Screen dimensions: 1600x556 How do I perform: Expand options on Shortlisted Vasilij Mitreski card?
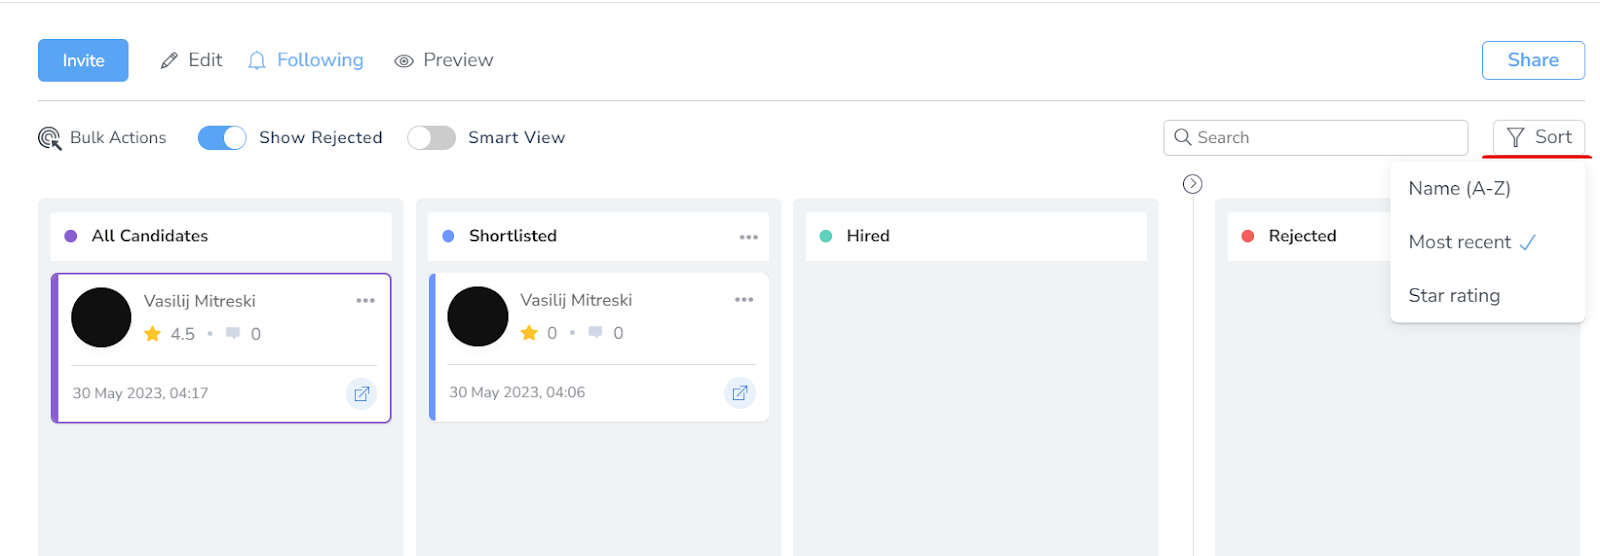click(x=743, y=300)
